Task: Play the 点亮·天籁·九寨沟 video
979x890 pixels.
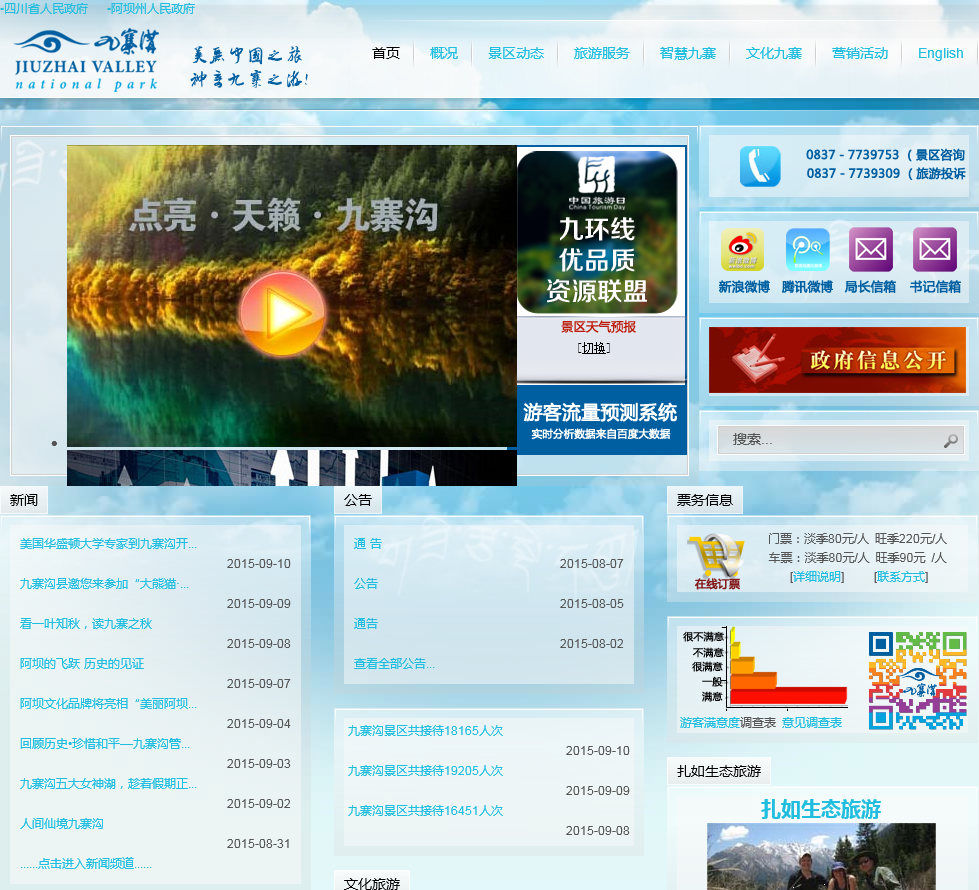Action: click(x=282, y=313)
